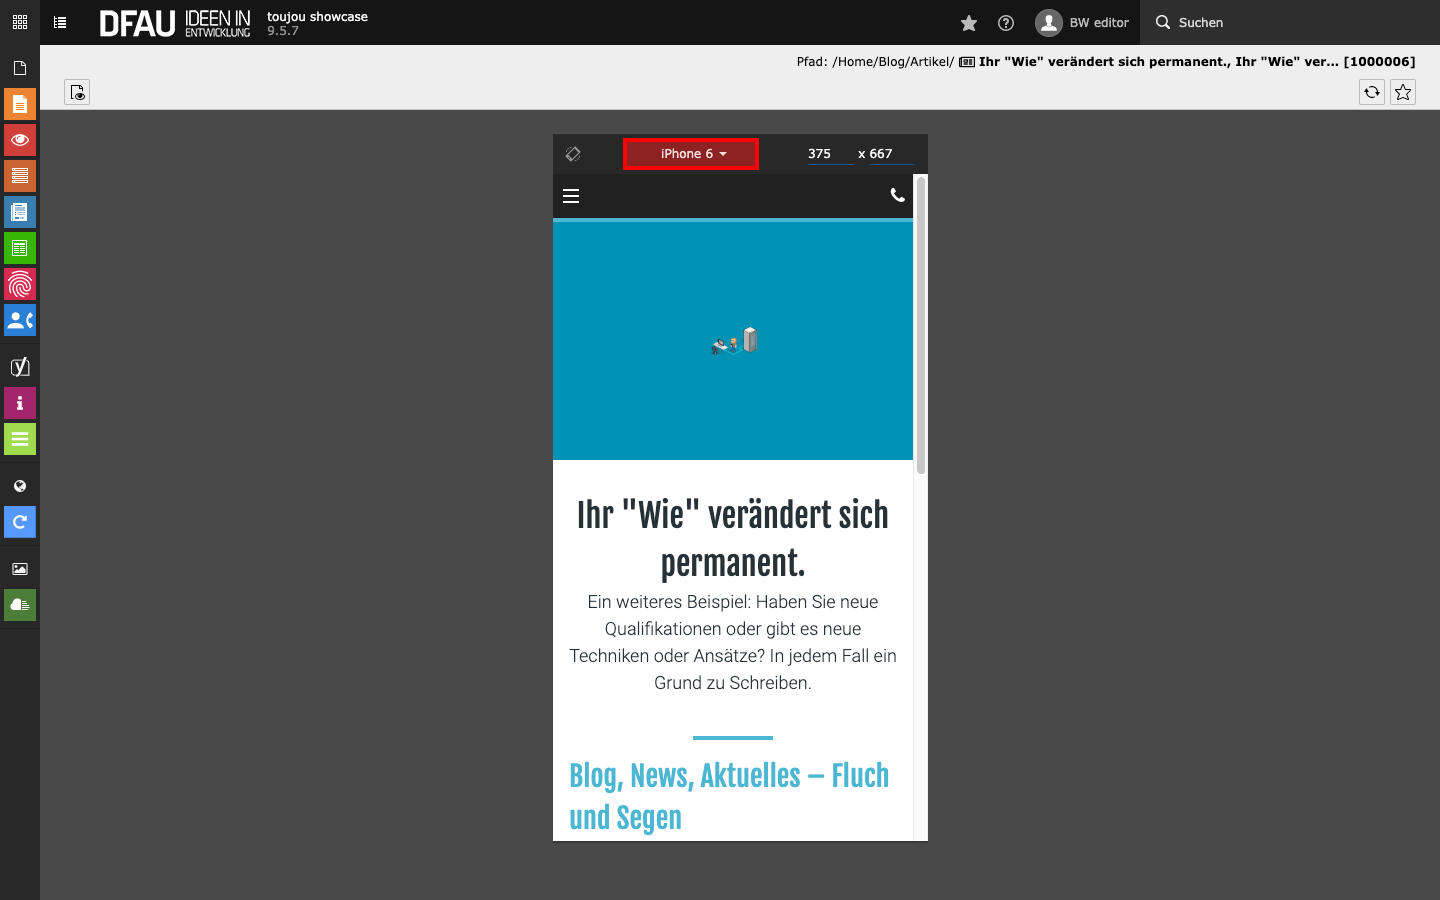Open the hamburger menu in the mobile preview
1440x900 pixels.
571,196
